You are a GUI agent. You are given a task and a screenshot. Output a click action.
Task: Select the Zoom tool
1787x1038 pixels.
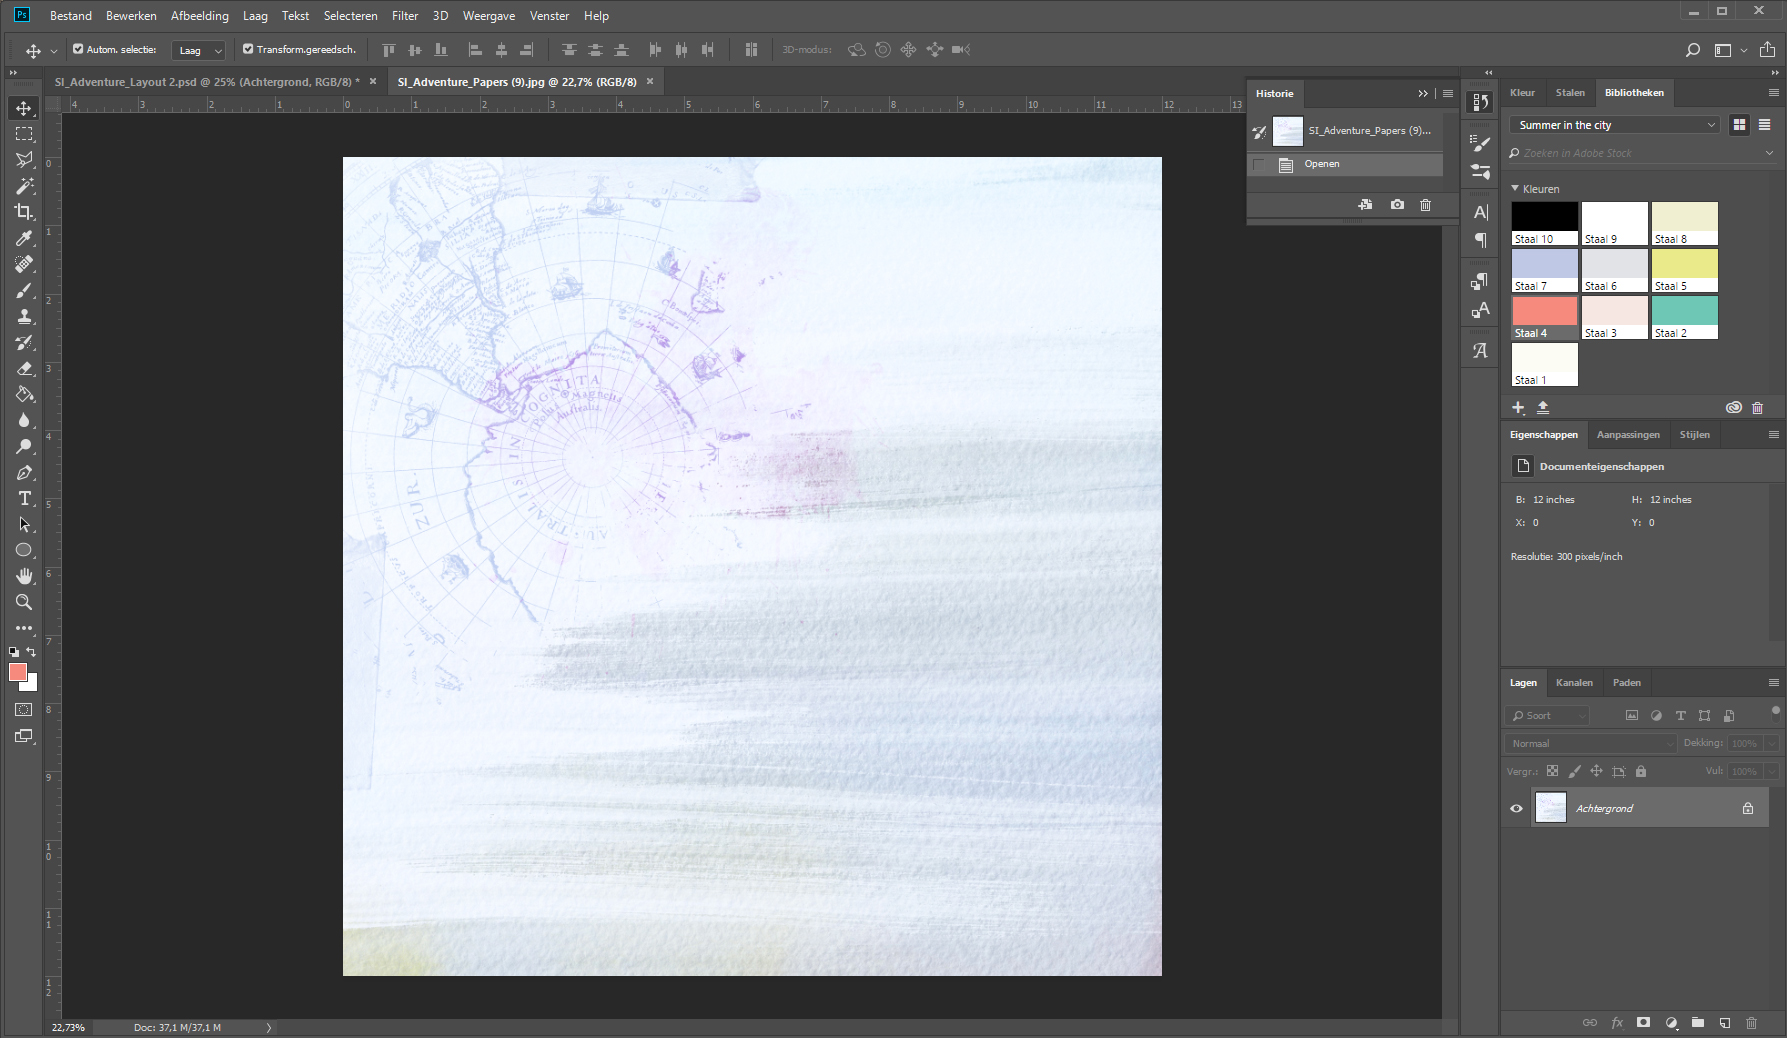24,602
